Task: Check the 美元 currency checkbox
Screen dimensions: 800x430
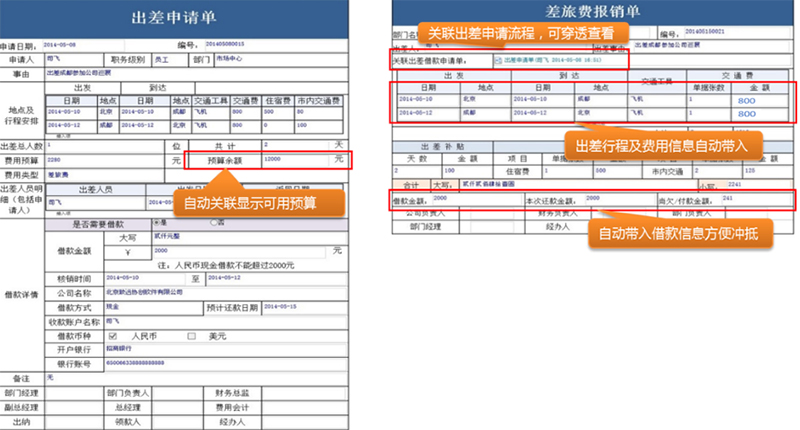Action: click(188, 336)
